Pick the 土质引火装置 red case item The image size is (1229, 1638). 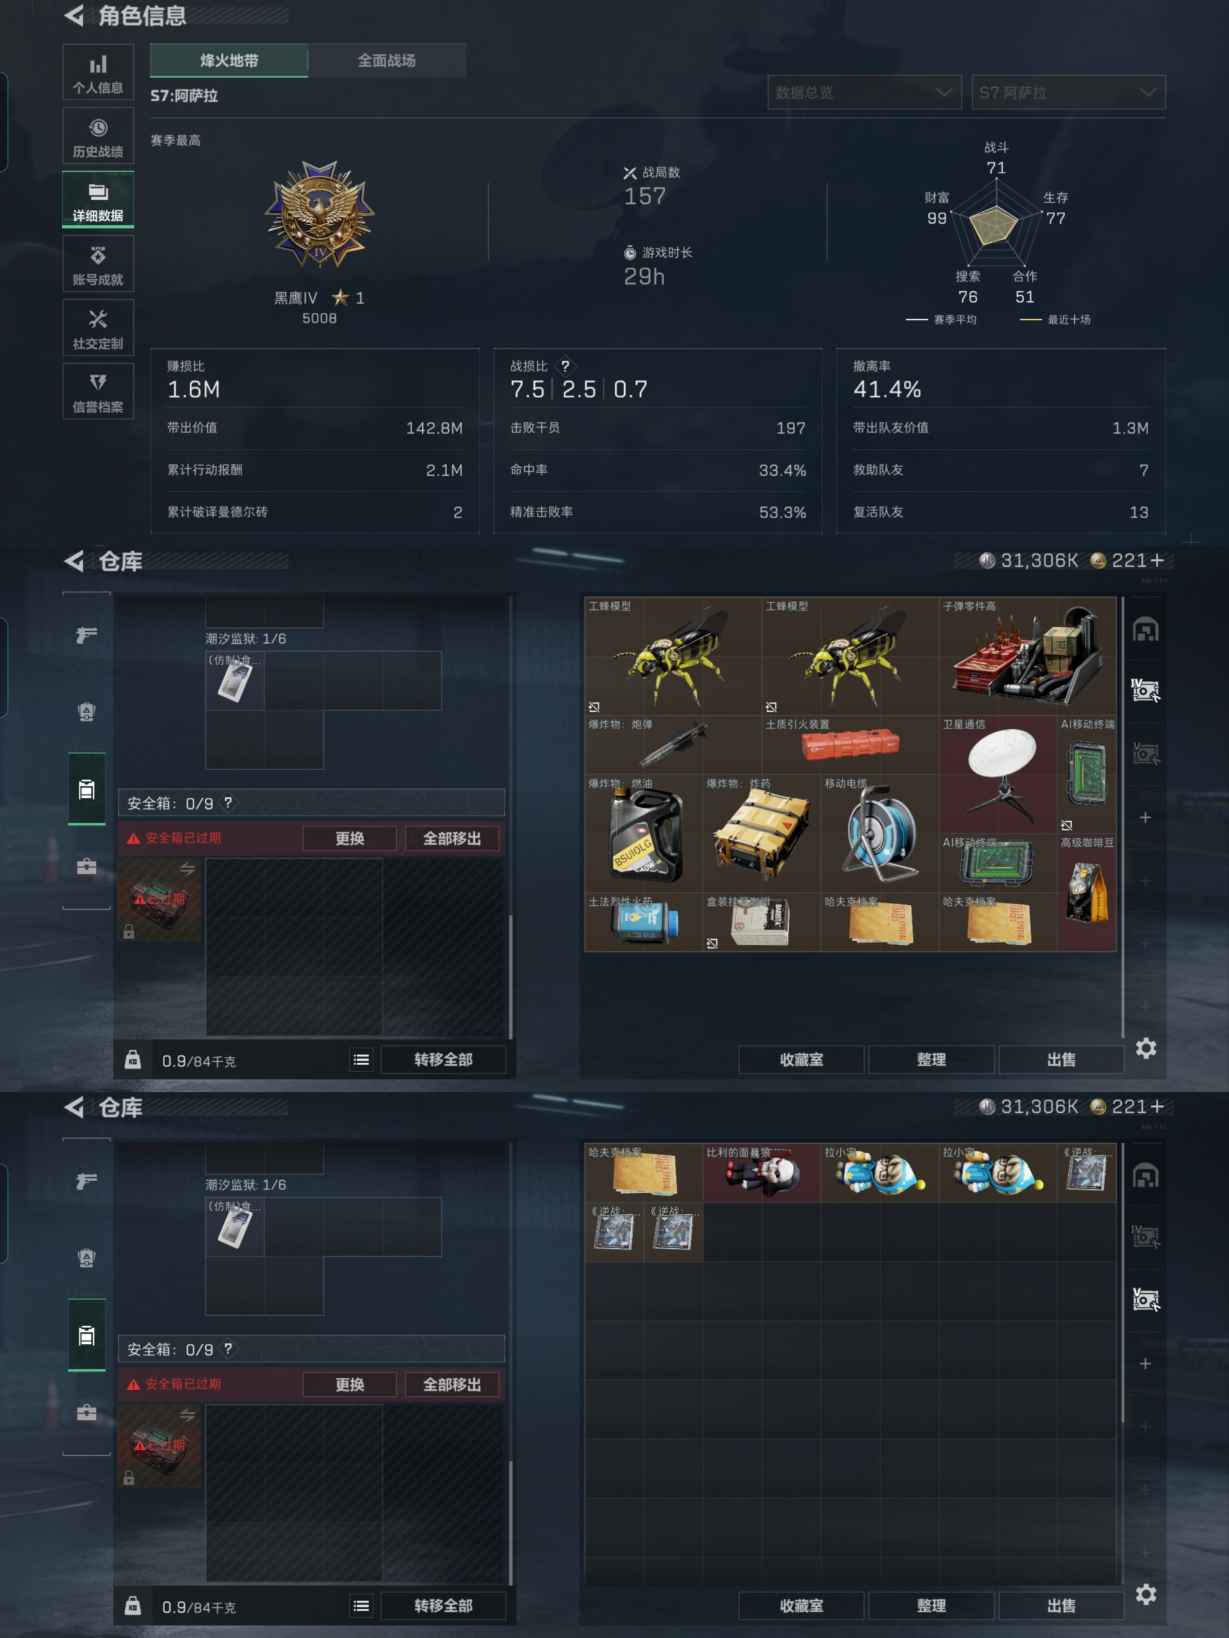coord(850,745)
